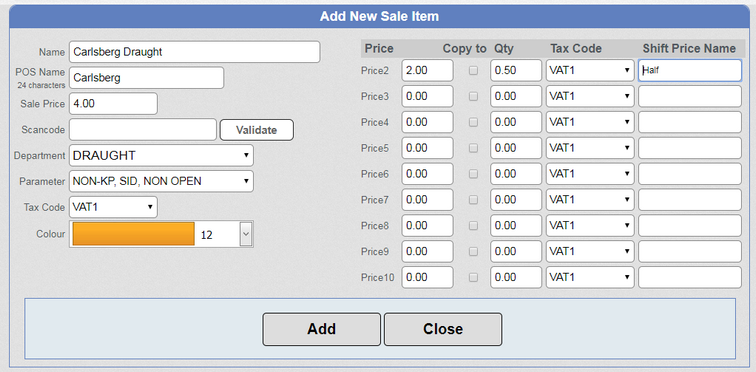
Task: Focus the Price2 price field showing 2.00
Action: (427, 70)
